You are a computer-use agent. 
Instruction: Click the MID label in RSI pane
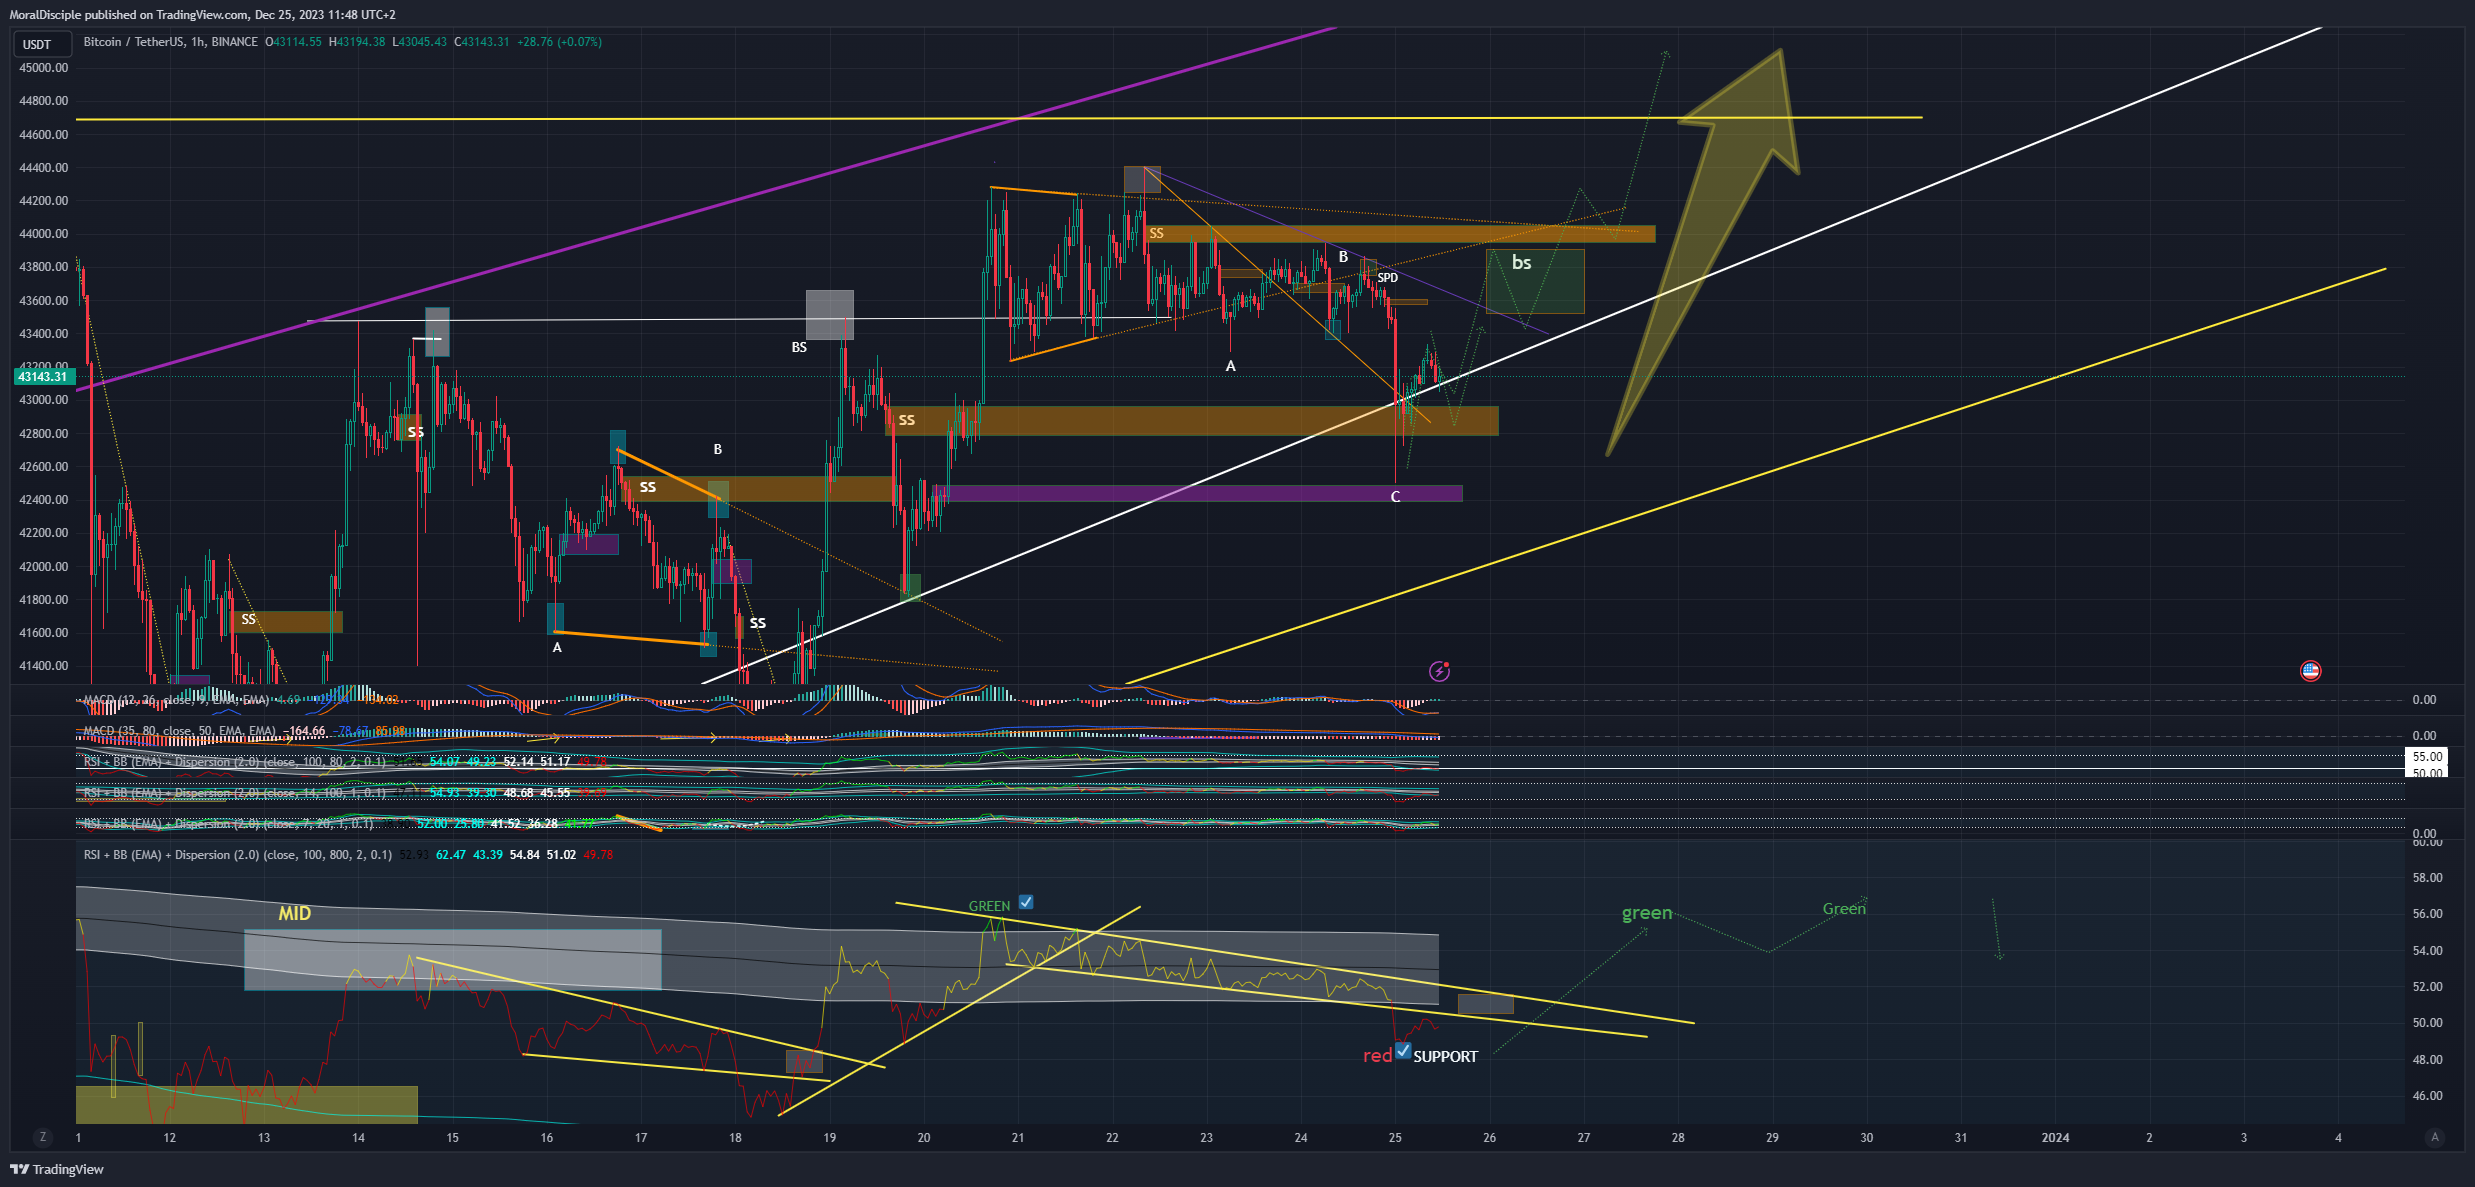click(x=295, y=913)
